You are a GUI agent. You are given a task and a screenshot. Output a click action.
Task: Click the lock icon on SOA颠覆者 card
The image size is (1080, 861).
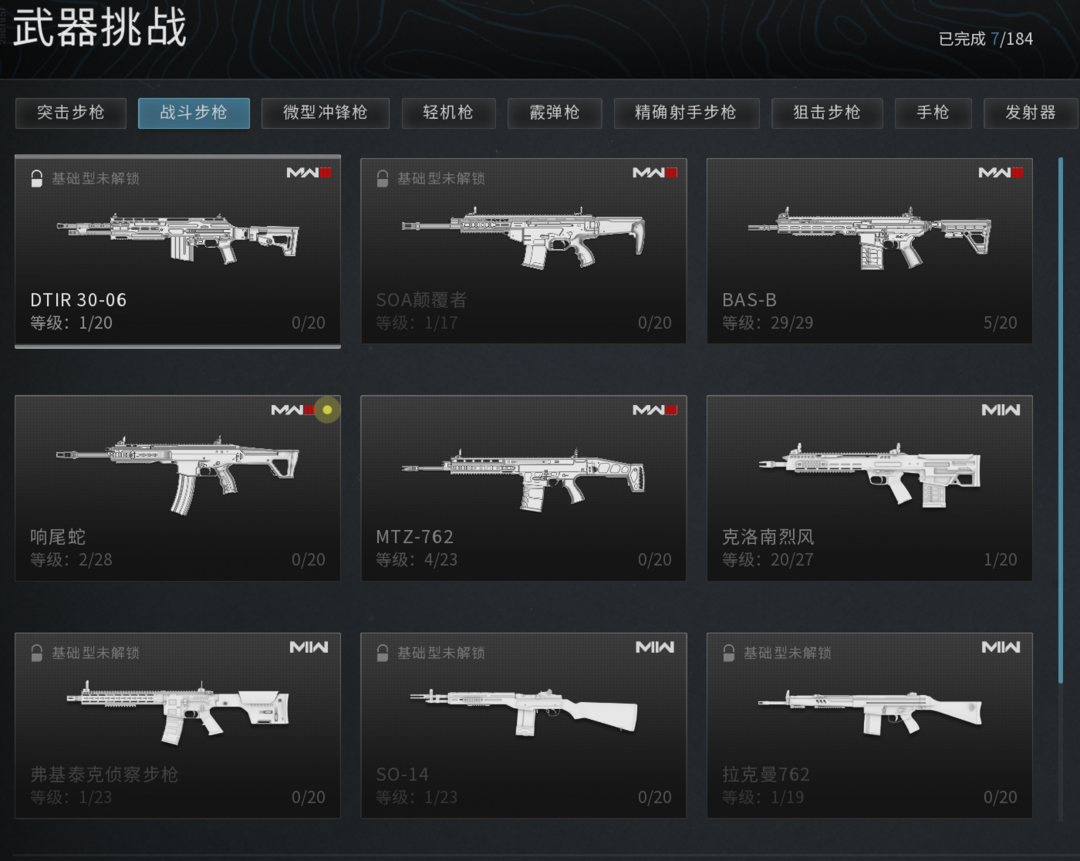pos(382,178)
